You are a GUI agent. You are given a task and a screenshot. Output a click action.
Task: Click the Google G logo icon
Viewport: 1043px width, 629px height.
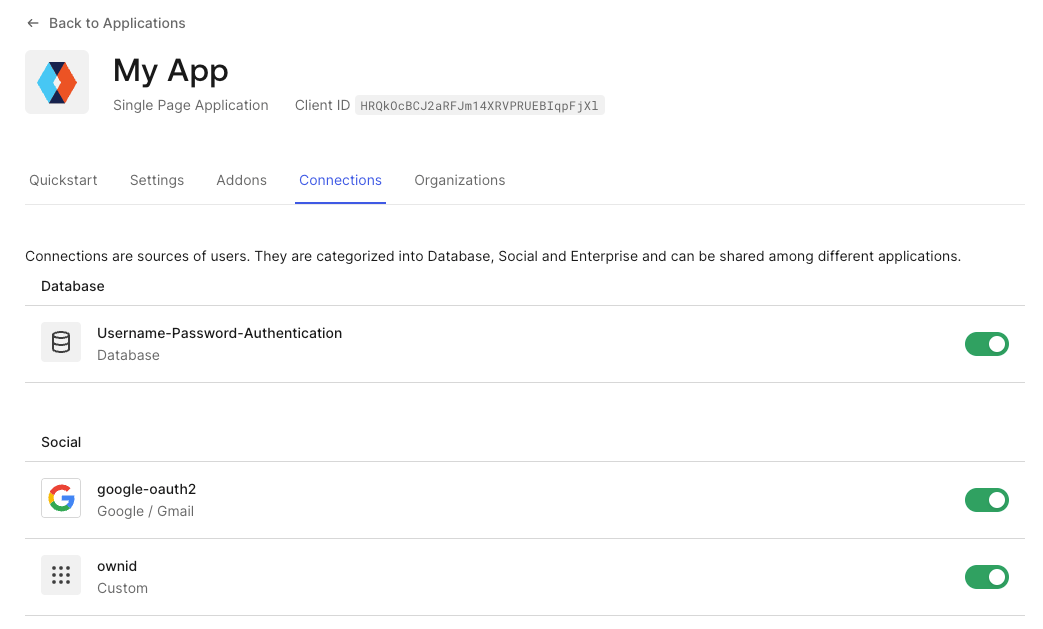coord(61,498)
